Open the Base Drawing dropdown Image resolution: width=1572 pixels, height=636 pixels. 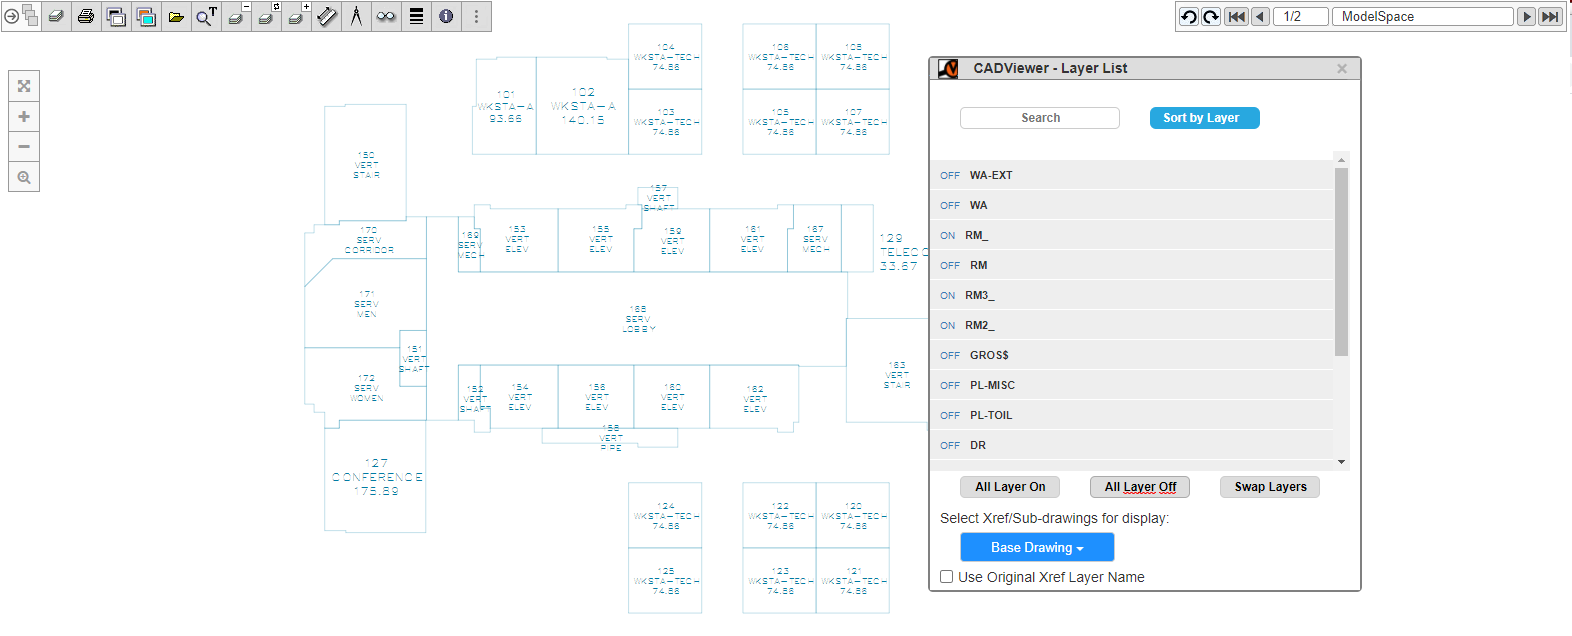point(1037,548)
